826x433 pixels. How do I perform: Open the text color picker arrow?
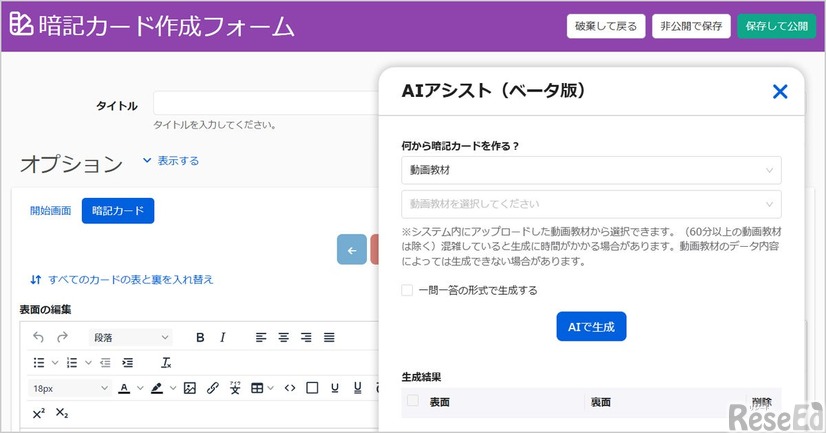(x=140, y=388)
